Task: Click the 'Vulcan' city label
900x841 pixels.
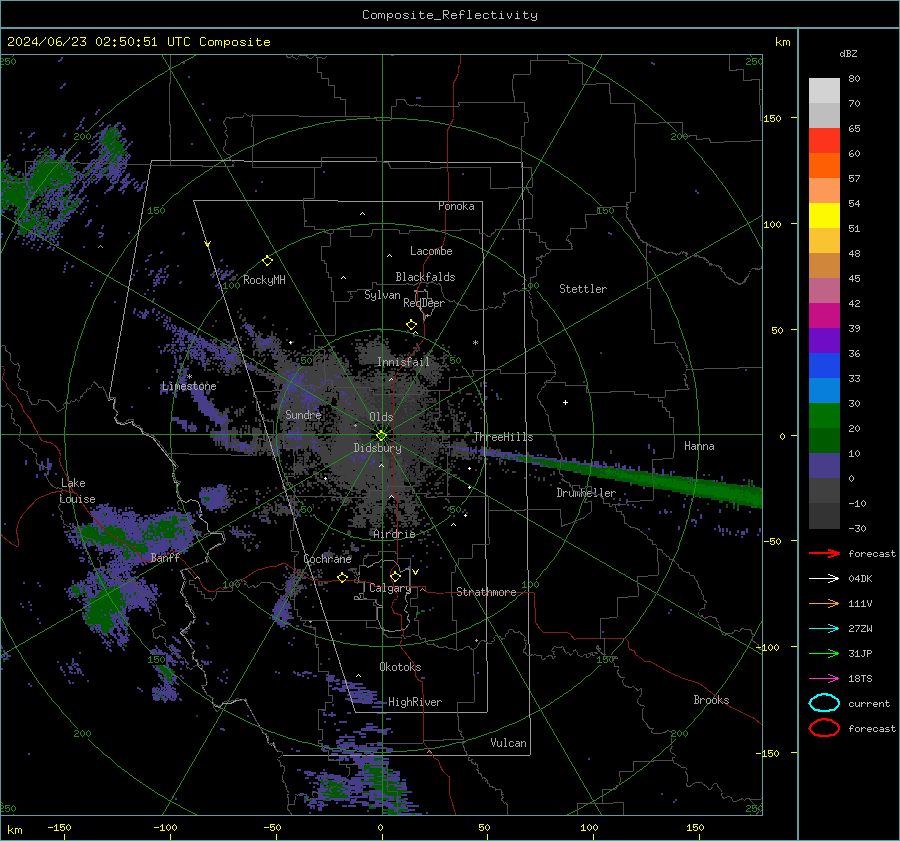Action: click(x=508, y=743)
